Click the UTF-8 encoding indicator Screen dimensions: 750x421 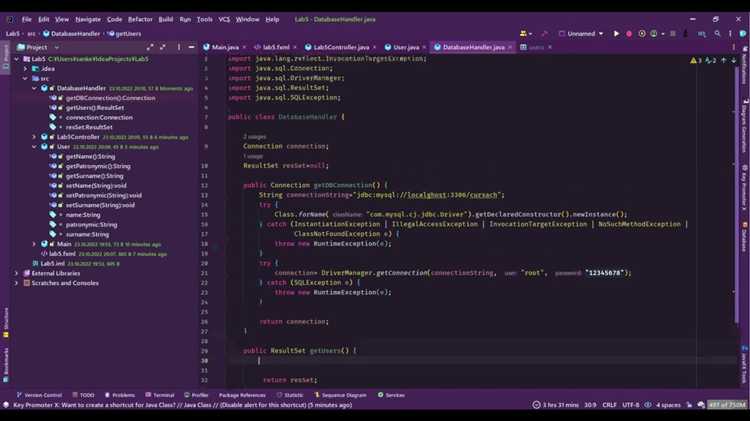tap(630, 405)
